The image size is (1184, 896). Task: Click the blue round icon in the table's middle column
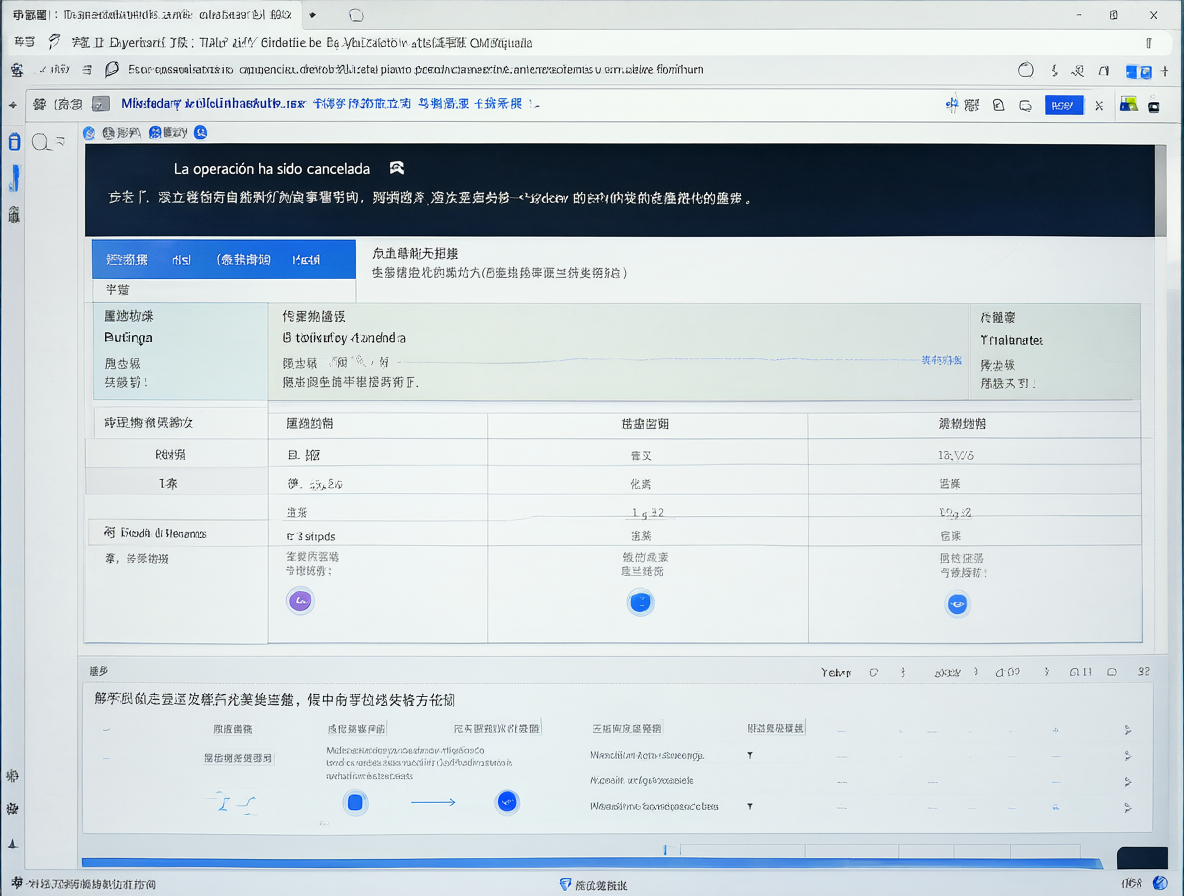click(x=640, y=602)
